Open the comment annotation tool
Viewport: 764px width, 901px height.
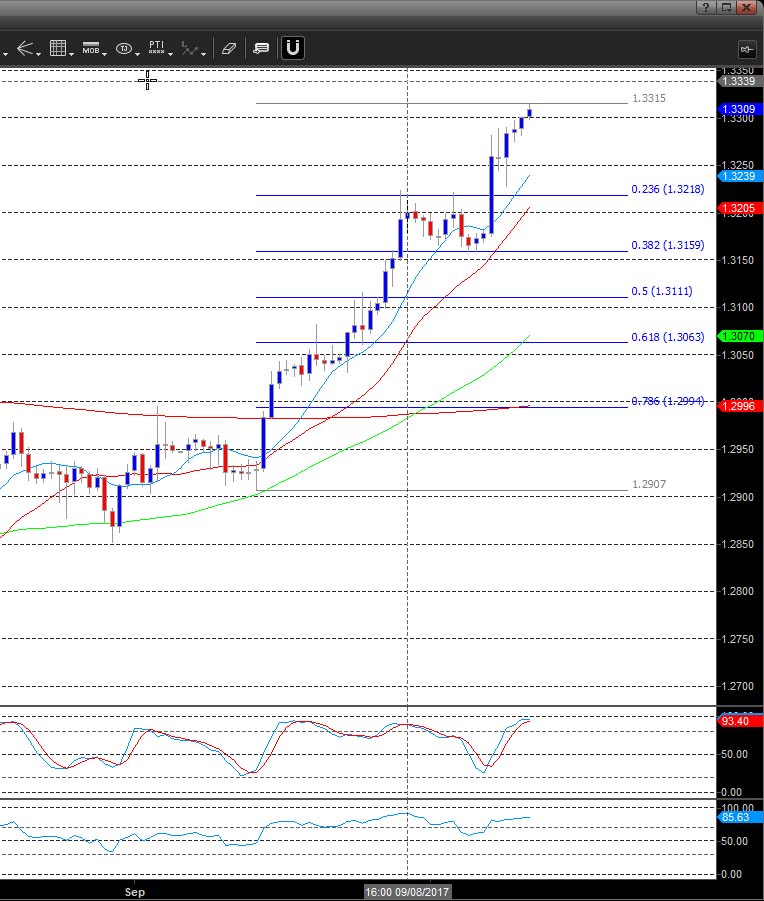(x=261, y=48)
